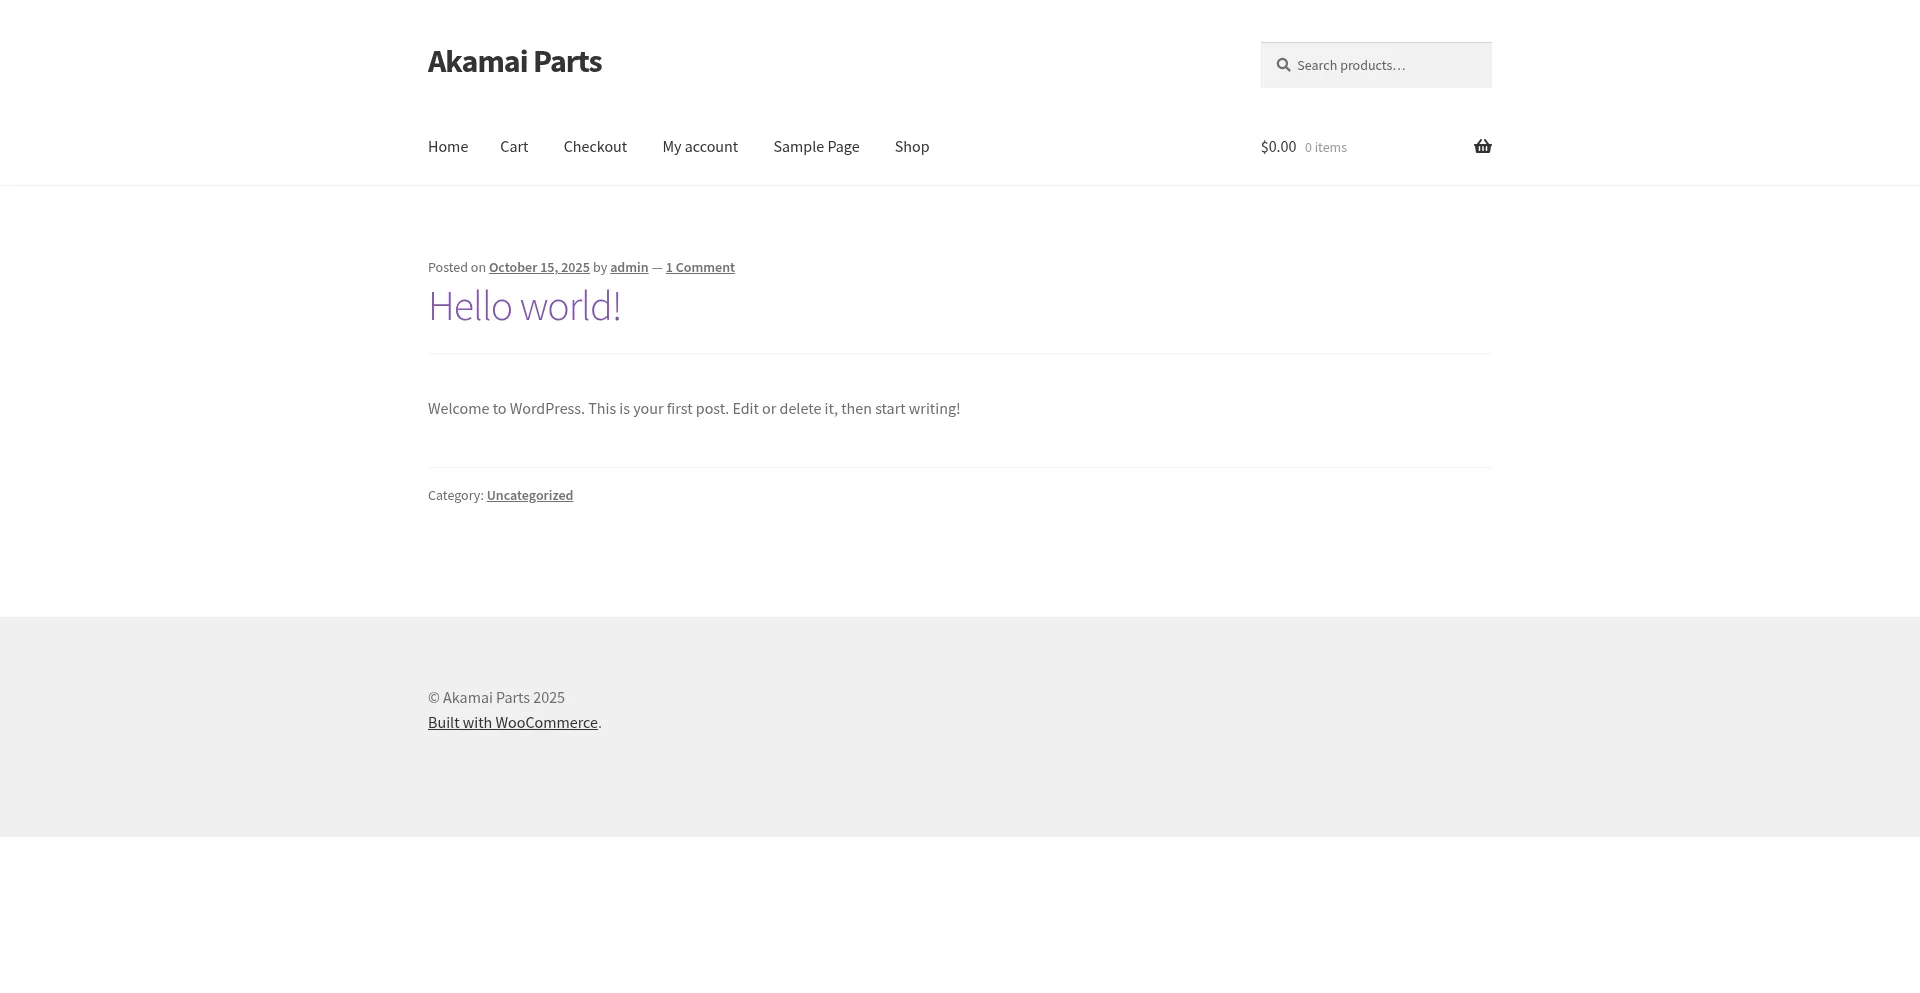Image resolution: width=1920 pixels, height=993 pixels.
Task: Navigate to Sample Page
Action: [816, 147]
